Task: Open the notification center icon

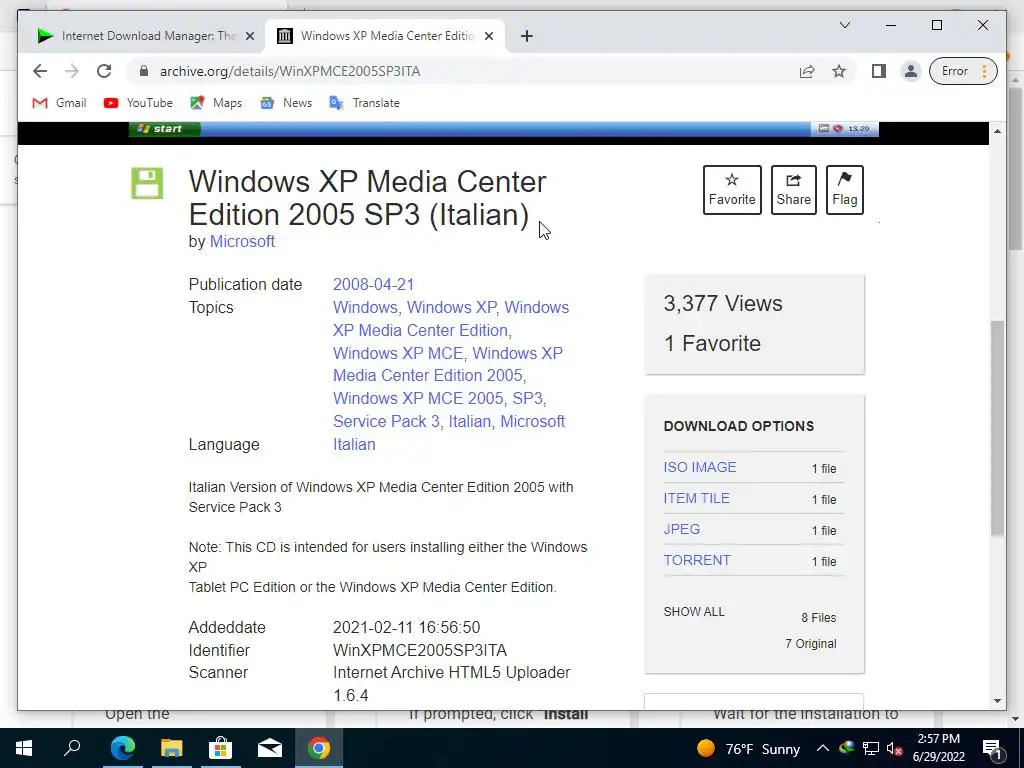Action: [x=993, y=748]
